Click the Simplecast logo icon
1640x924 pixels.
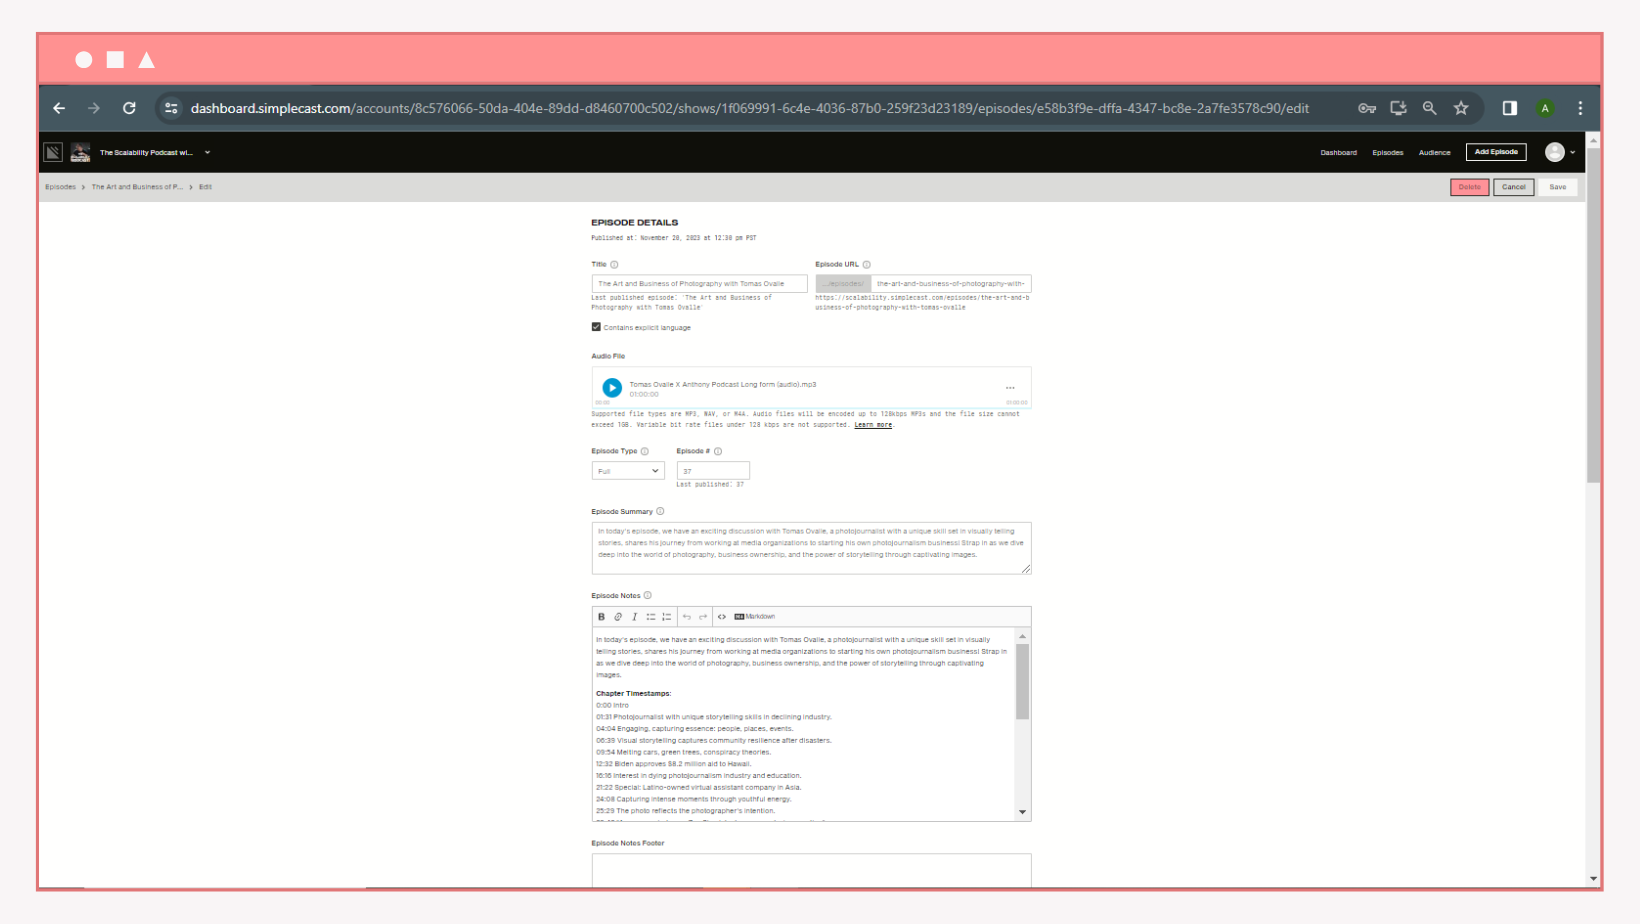53,152
